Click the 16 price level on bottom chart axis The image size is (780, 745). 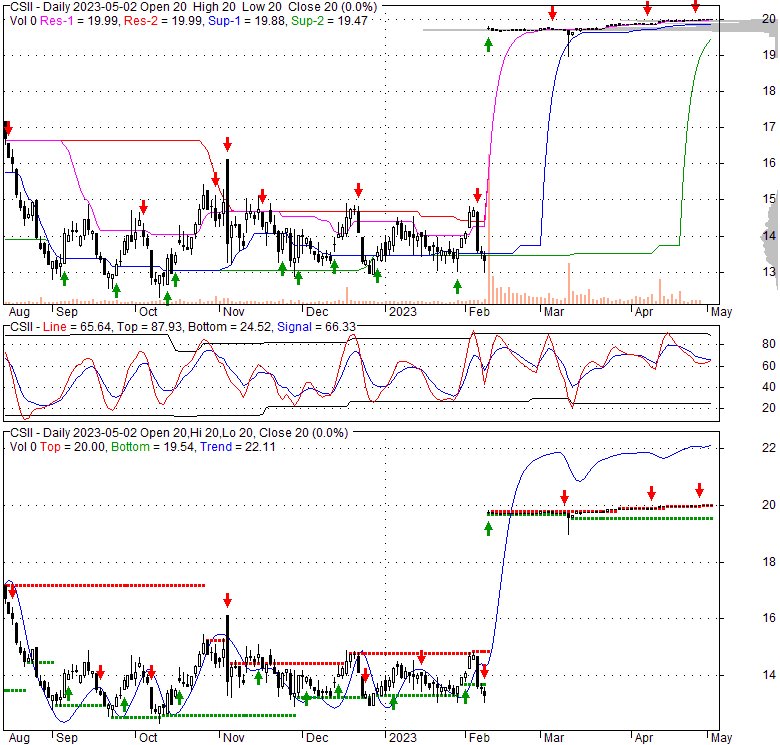coord(769,618)
